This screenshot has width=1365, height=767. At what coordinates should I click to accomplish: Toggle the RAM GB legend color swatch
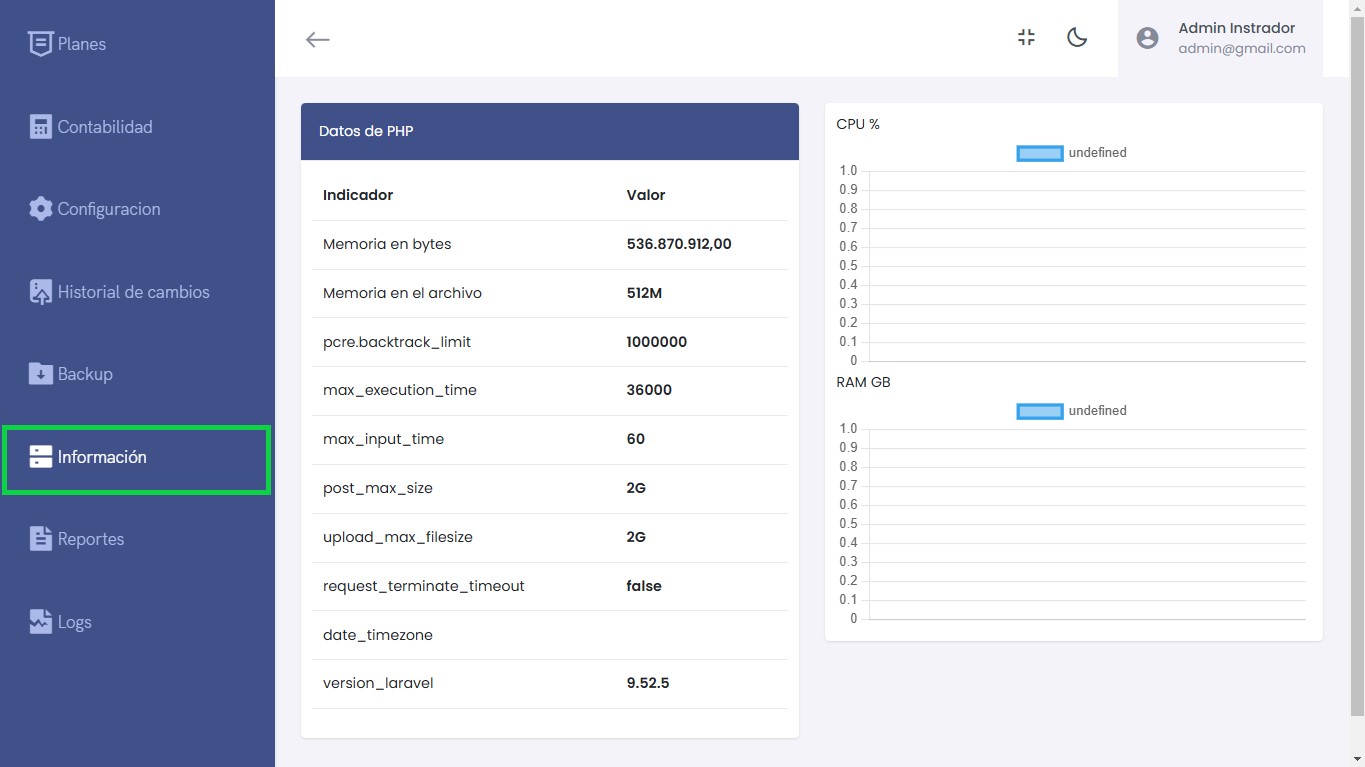(1039, 411)
